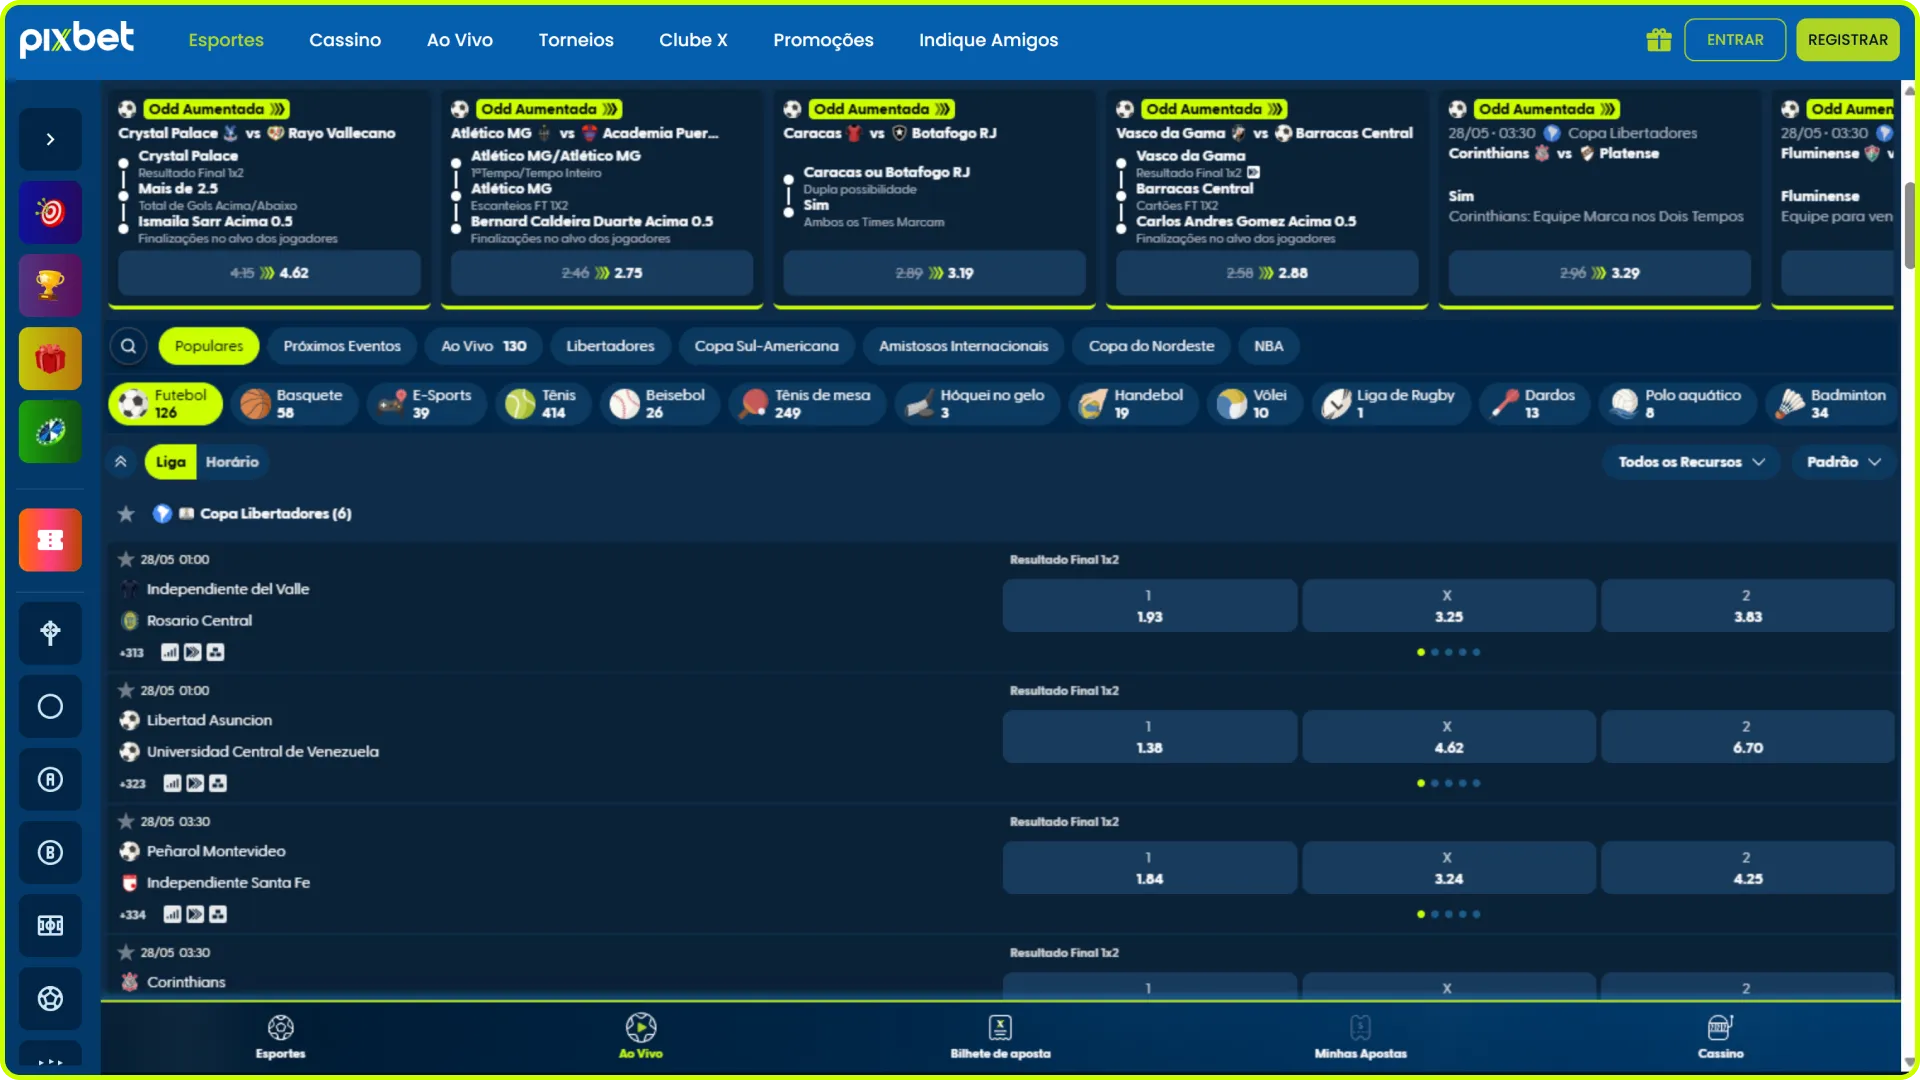This screenshot has height=1080, width=1920.
Task: Click the cross-shaped sidebar icon
Action: (50, 633)
